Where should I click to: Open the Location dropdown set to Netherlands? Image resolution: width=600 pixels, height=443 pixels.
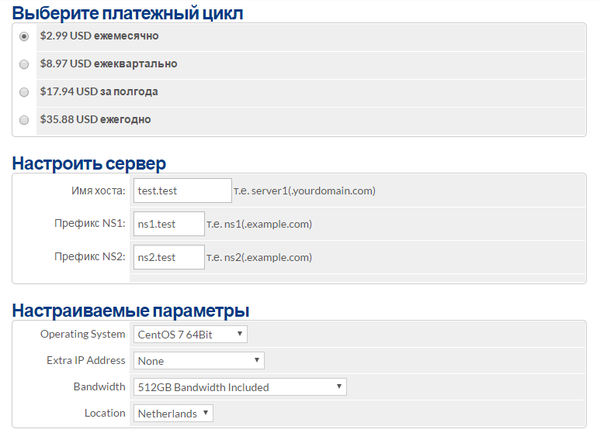coord(173,412)
